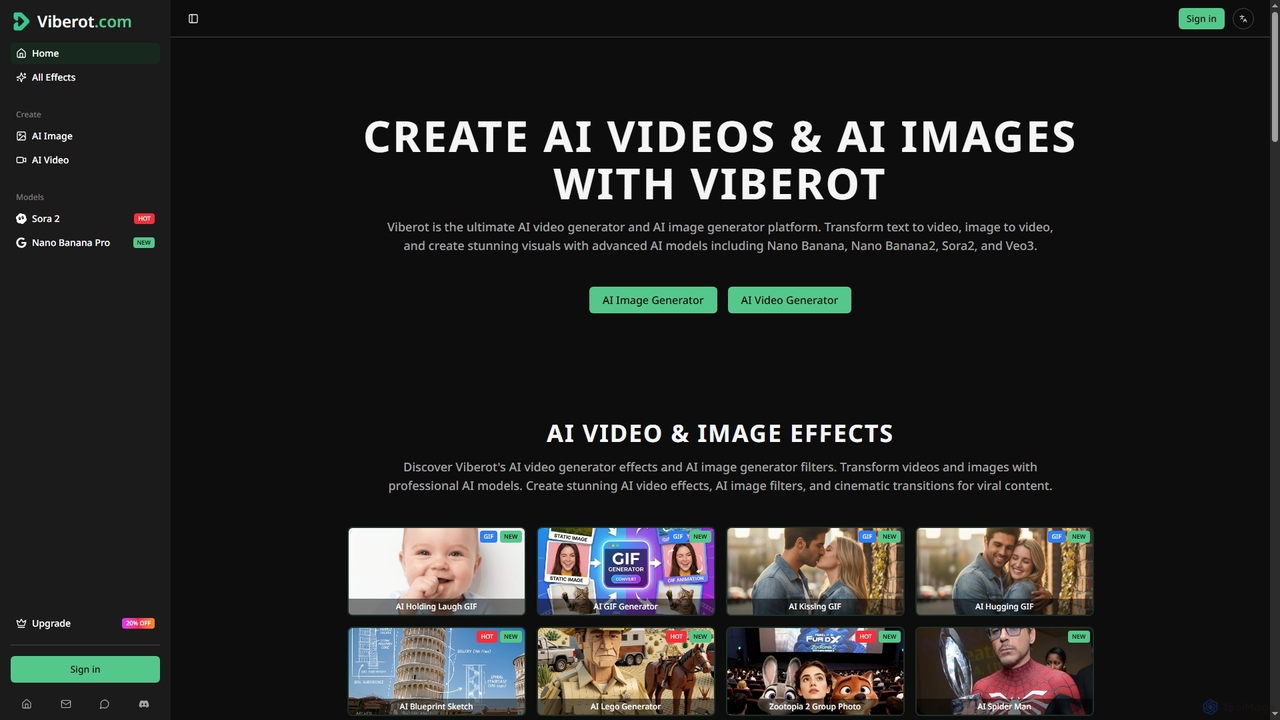Click the "Models" sidebar section label
The image size is (1280, 720).
pyautogui.click(x=30, y=197)
